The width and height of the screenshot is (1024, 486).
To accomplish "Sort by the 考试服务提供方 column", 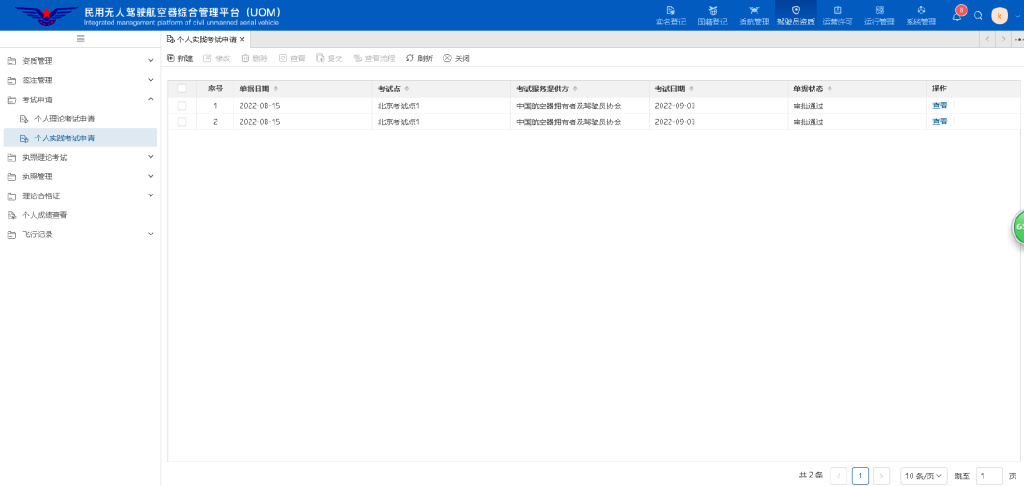I will tap(575, 89).
